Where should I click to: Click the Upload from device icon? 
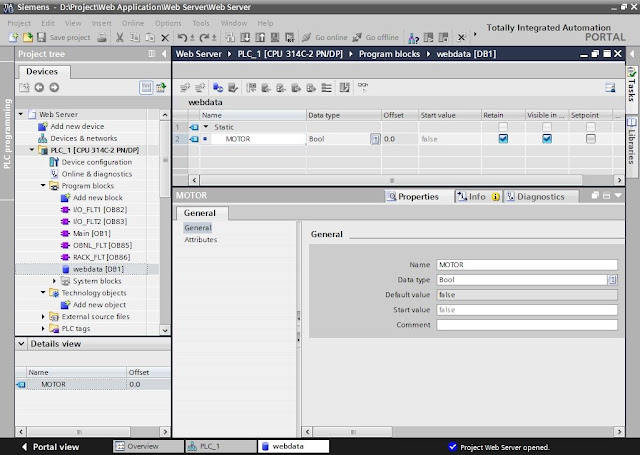coord(260,38)
